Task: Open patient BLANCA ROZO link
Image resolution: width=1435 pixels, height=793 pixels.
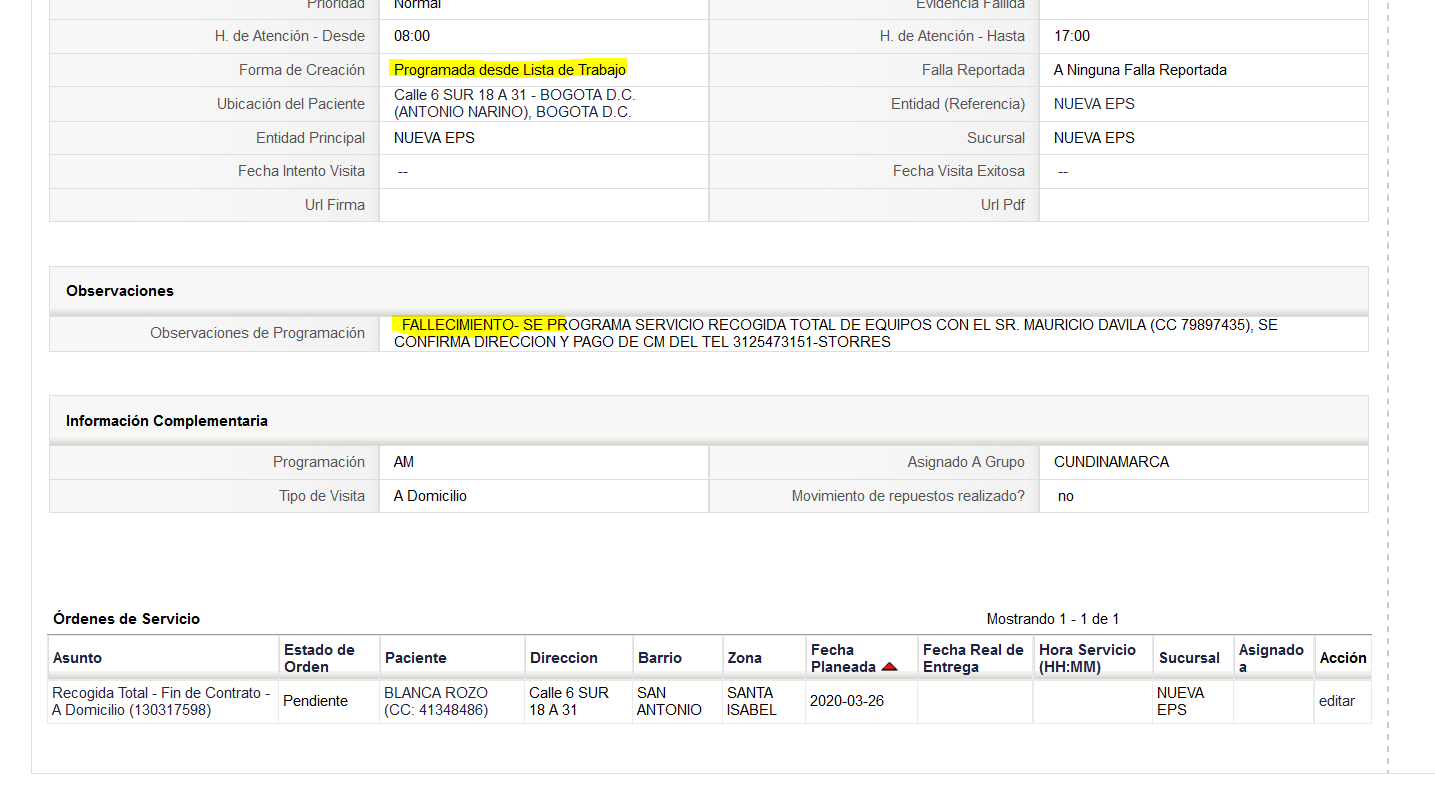Action: pos(436,701)
